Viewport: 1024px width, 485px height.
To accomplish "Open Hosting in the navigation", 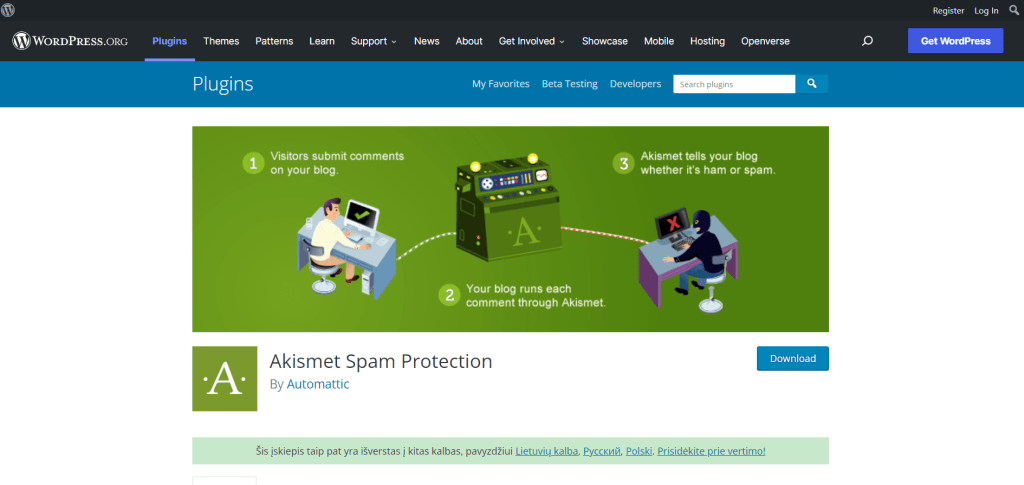I will [x=707, y=41].
